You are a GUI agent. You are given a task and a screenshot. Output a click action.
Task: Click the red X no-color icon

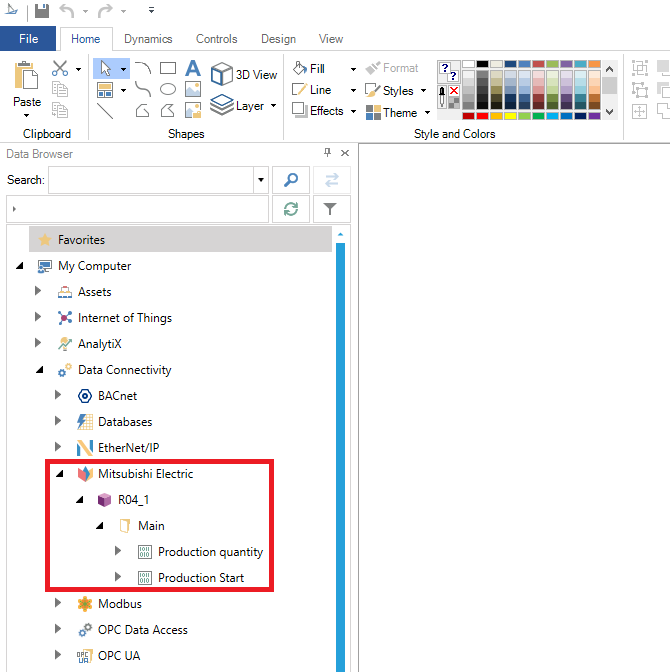[454, 91]
